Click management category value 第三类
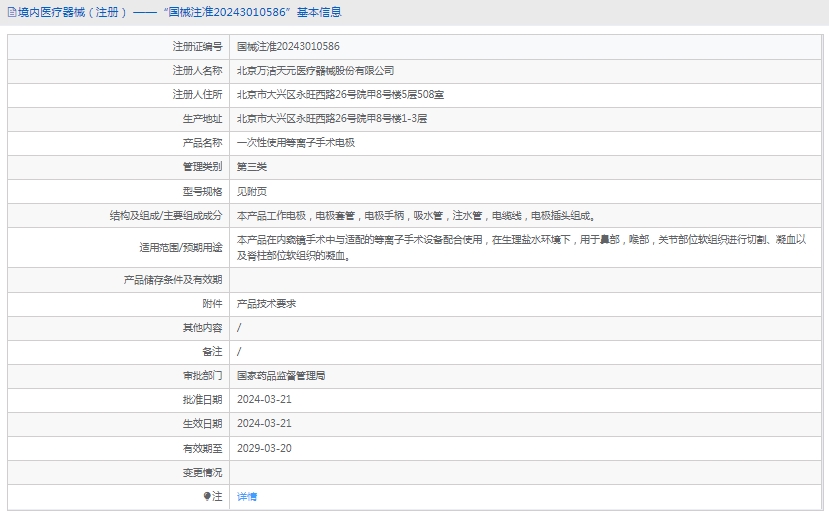 251,167
